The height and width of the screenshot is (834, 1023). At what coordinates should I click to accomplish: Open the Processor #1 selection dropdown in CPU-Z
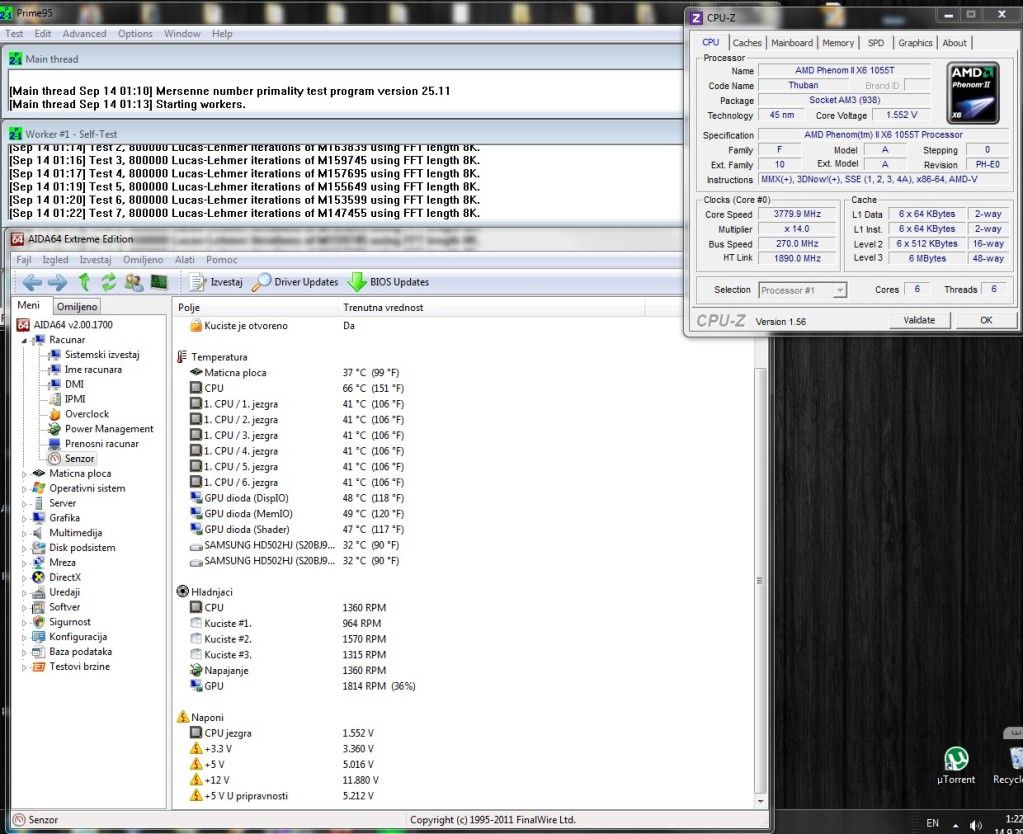(840, 290)
